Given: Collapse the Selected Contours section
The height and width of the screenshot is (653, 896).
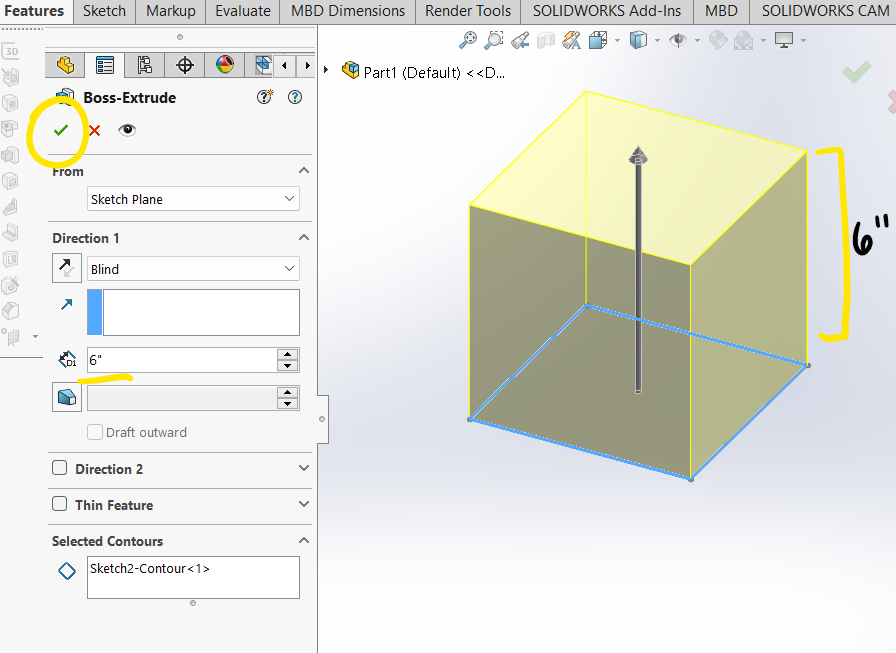Looking at the screenshot, I should pyautogui.click(x=304, y=540).
